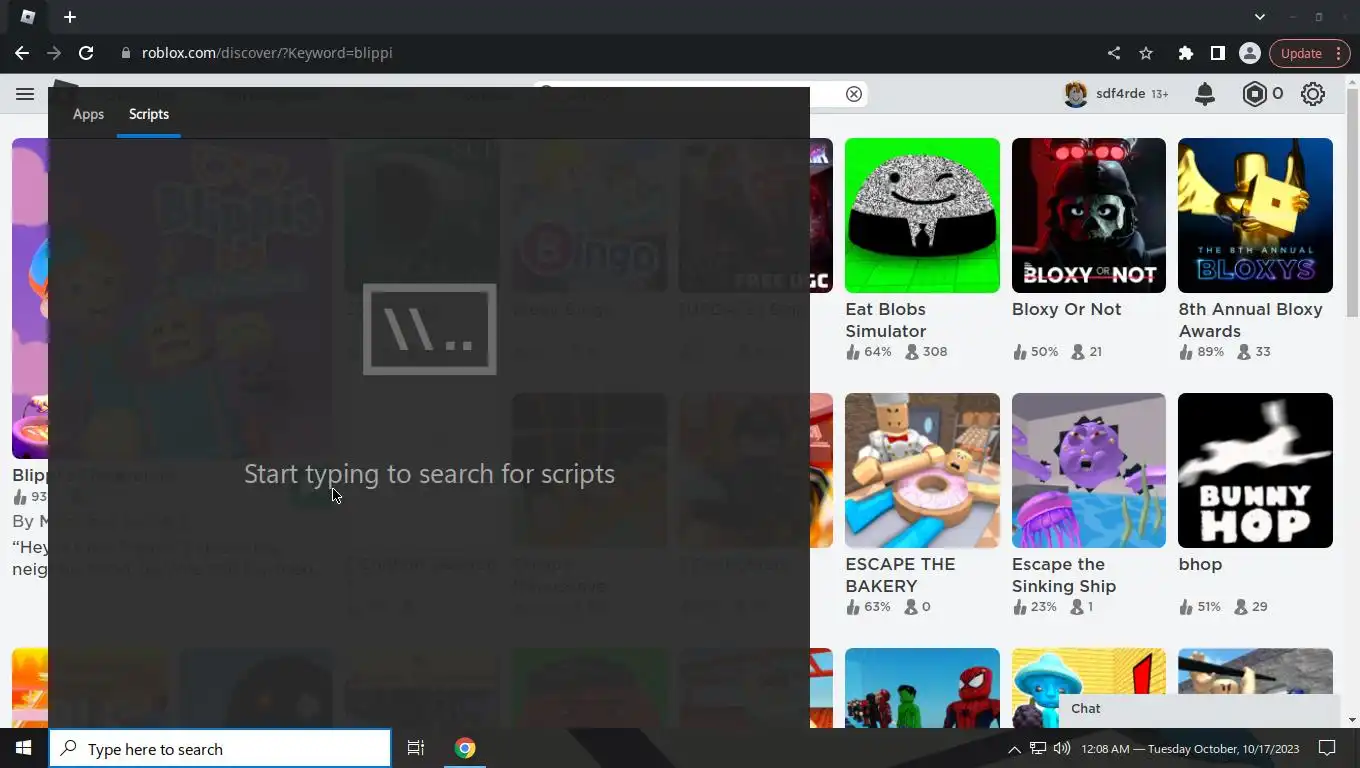This screenshot has width=1360, height=768.
Task: Open bhop Bunny Hop thumbnail
Action: click(x=1255, y=470)
